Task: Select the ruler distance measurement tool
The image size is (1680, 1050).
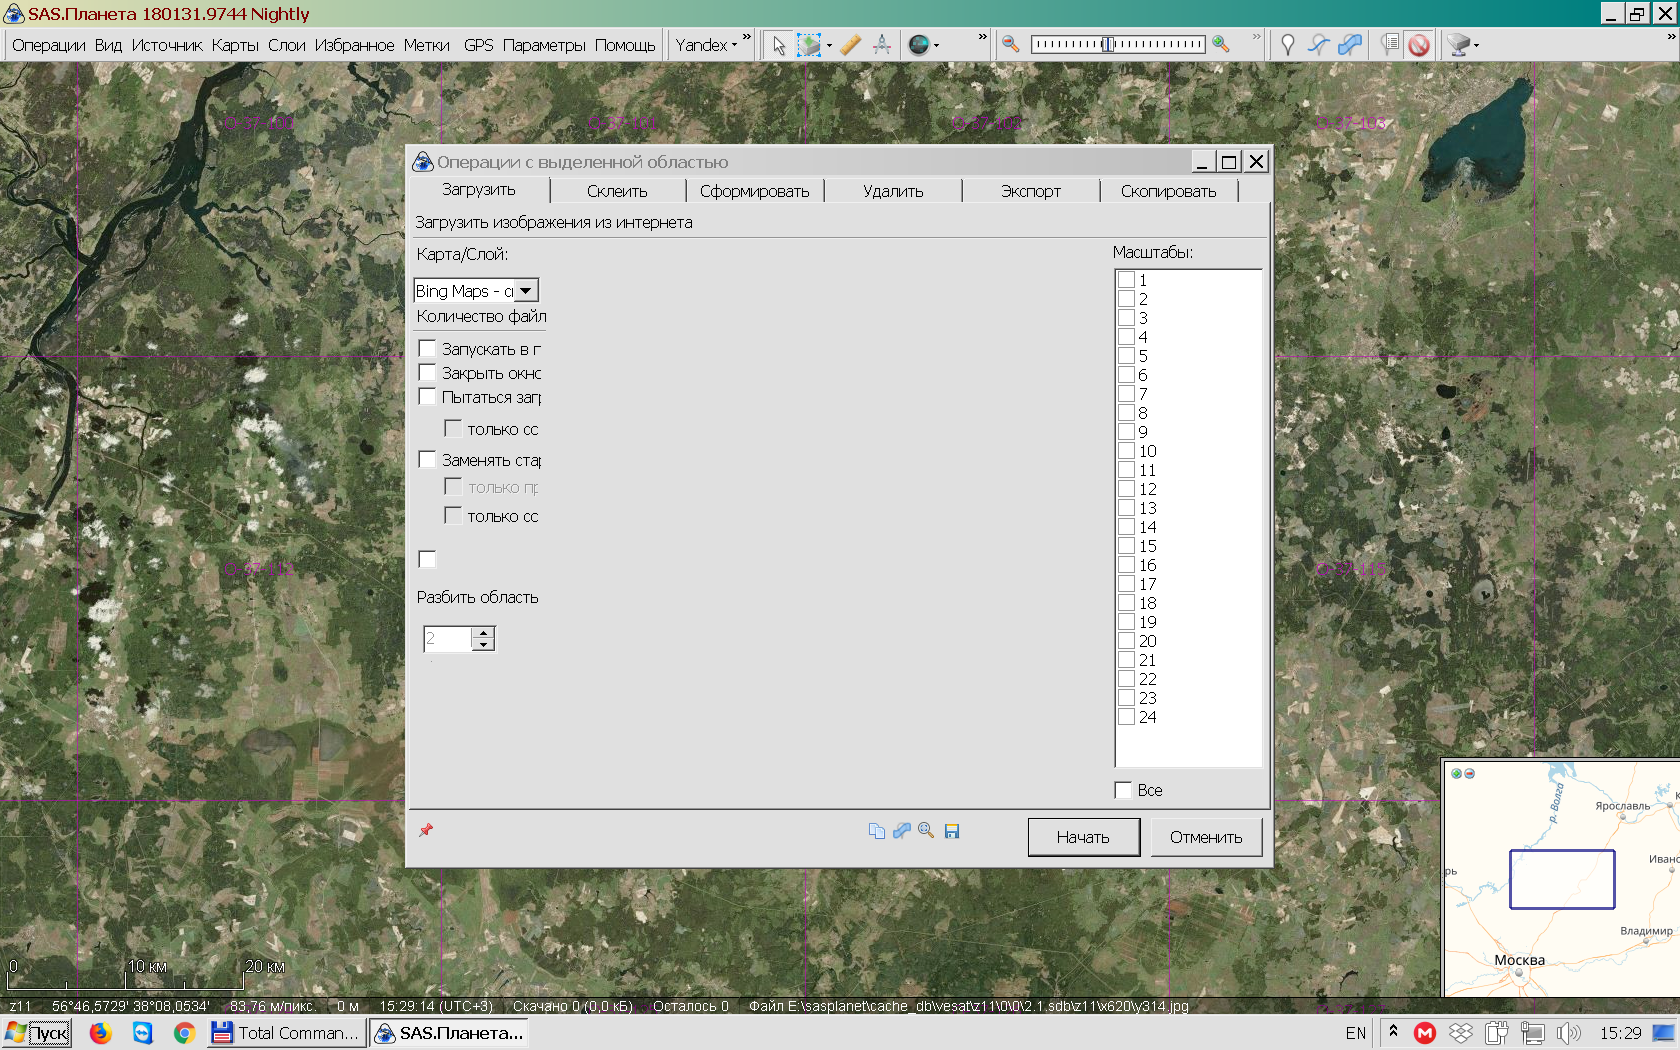Action: coord(850,45)
